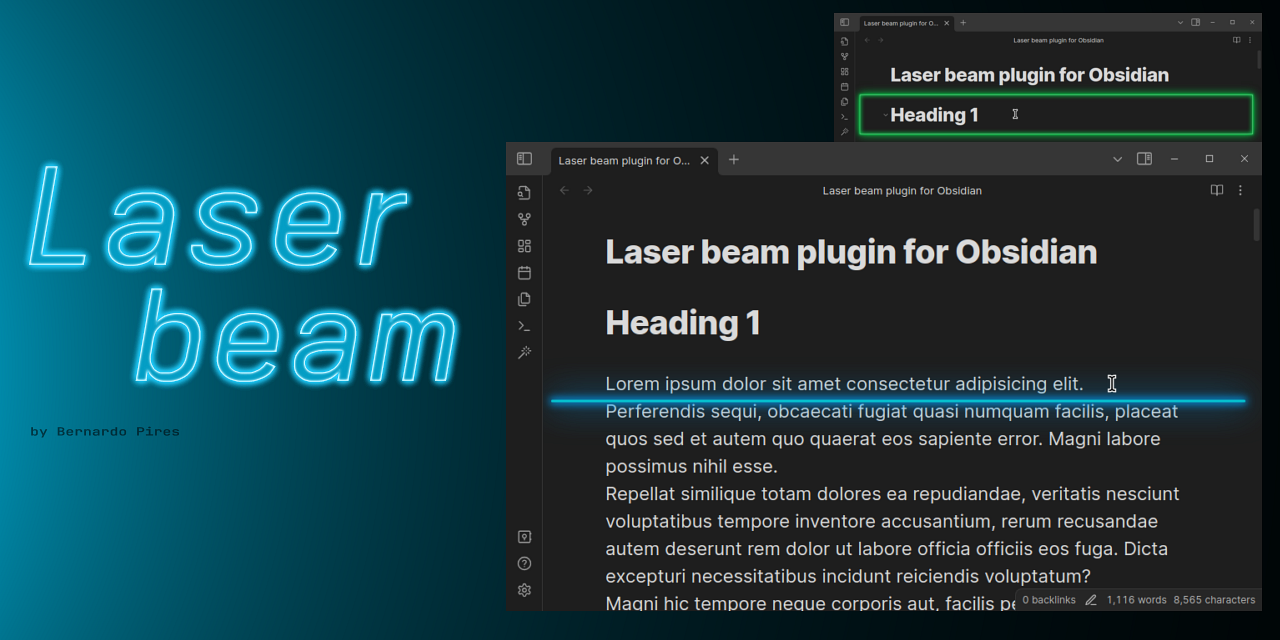This screenshot has width=1280, height=640.
Task: Open the help dialog
Action: [524, 563]
